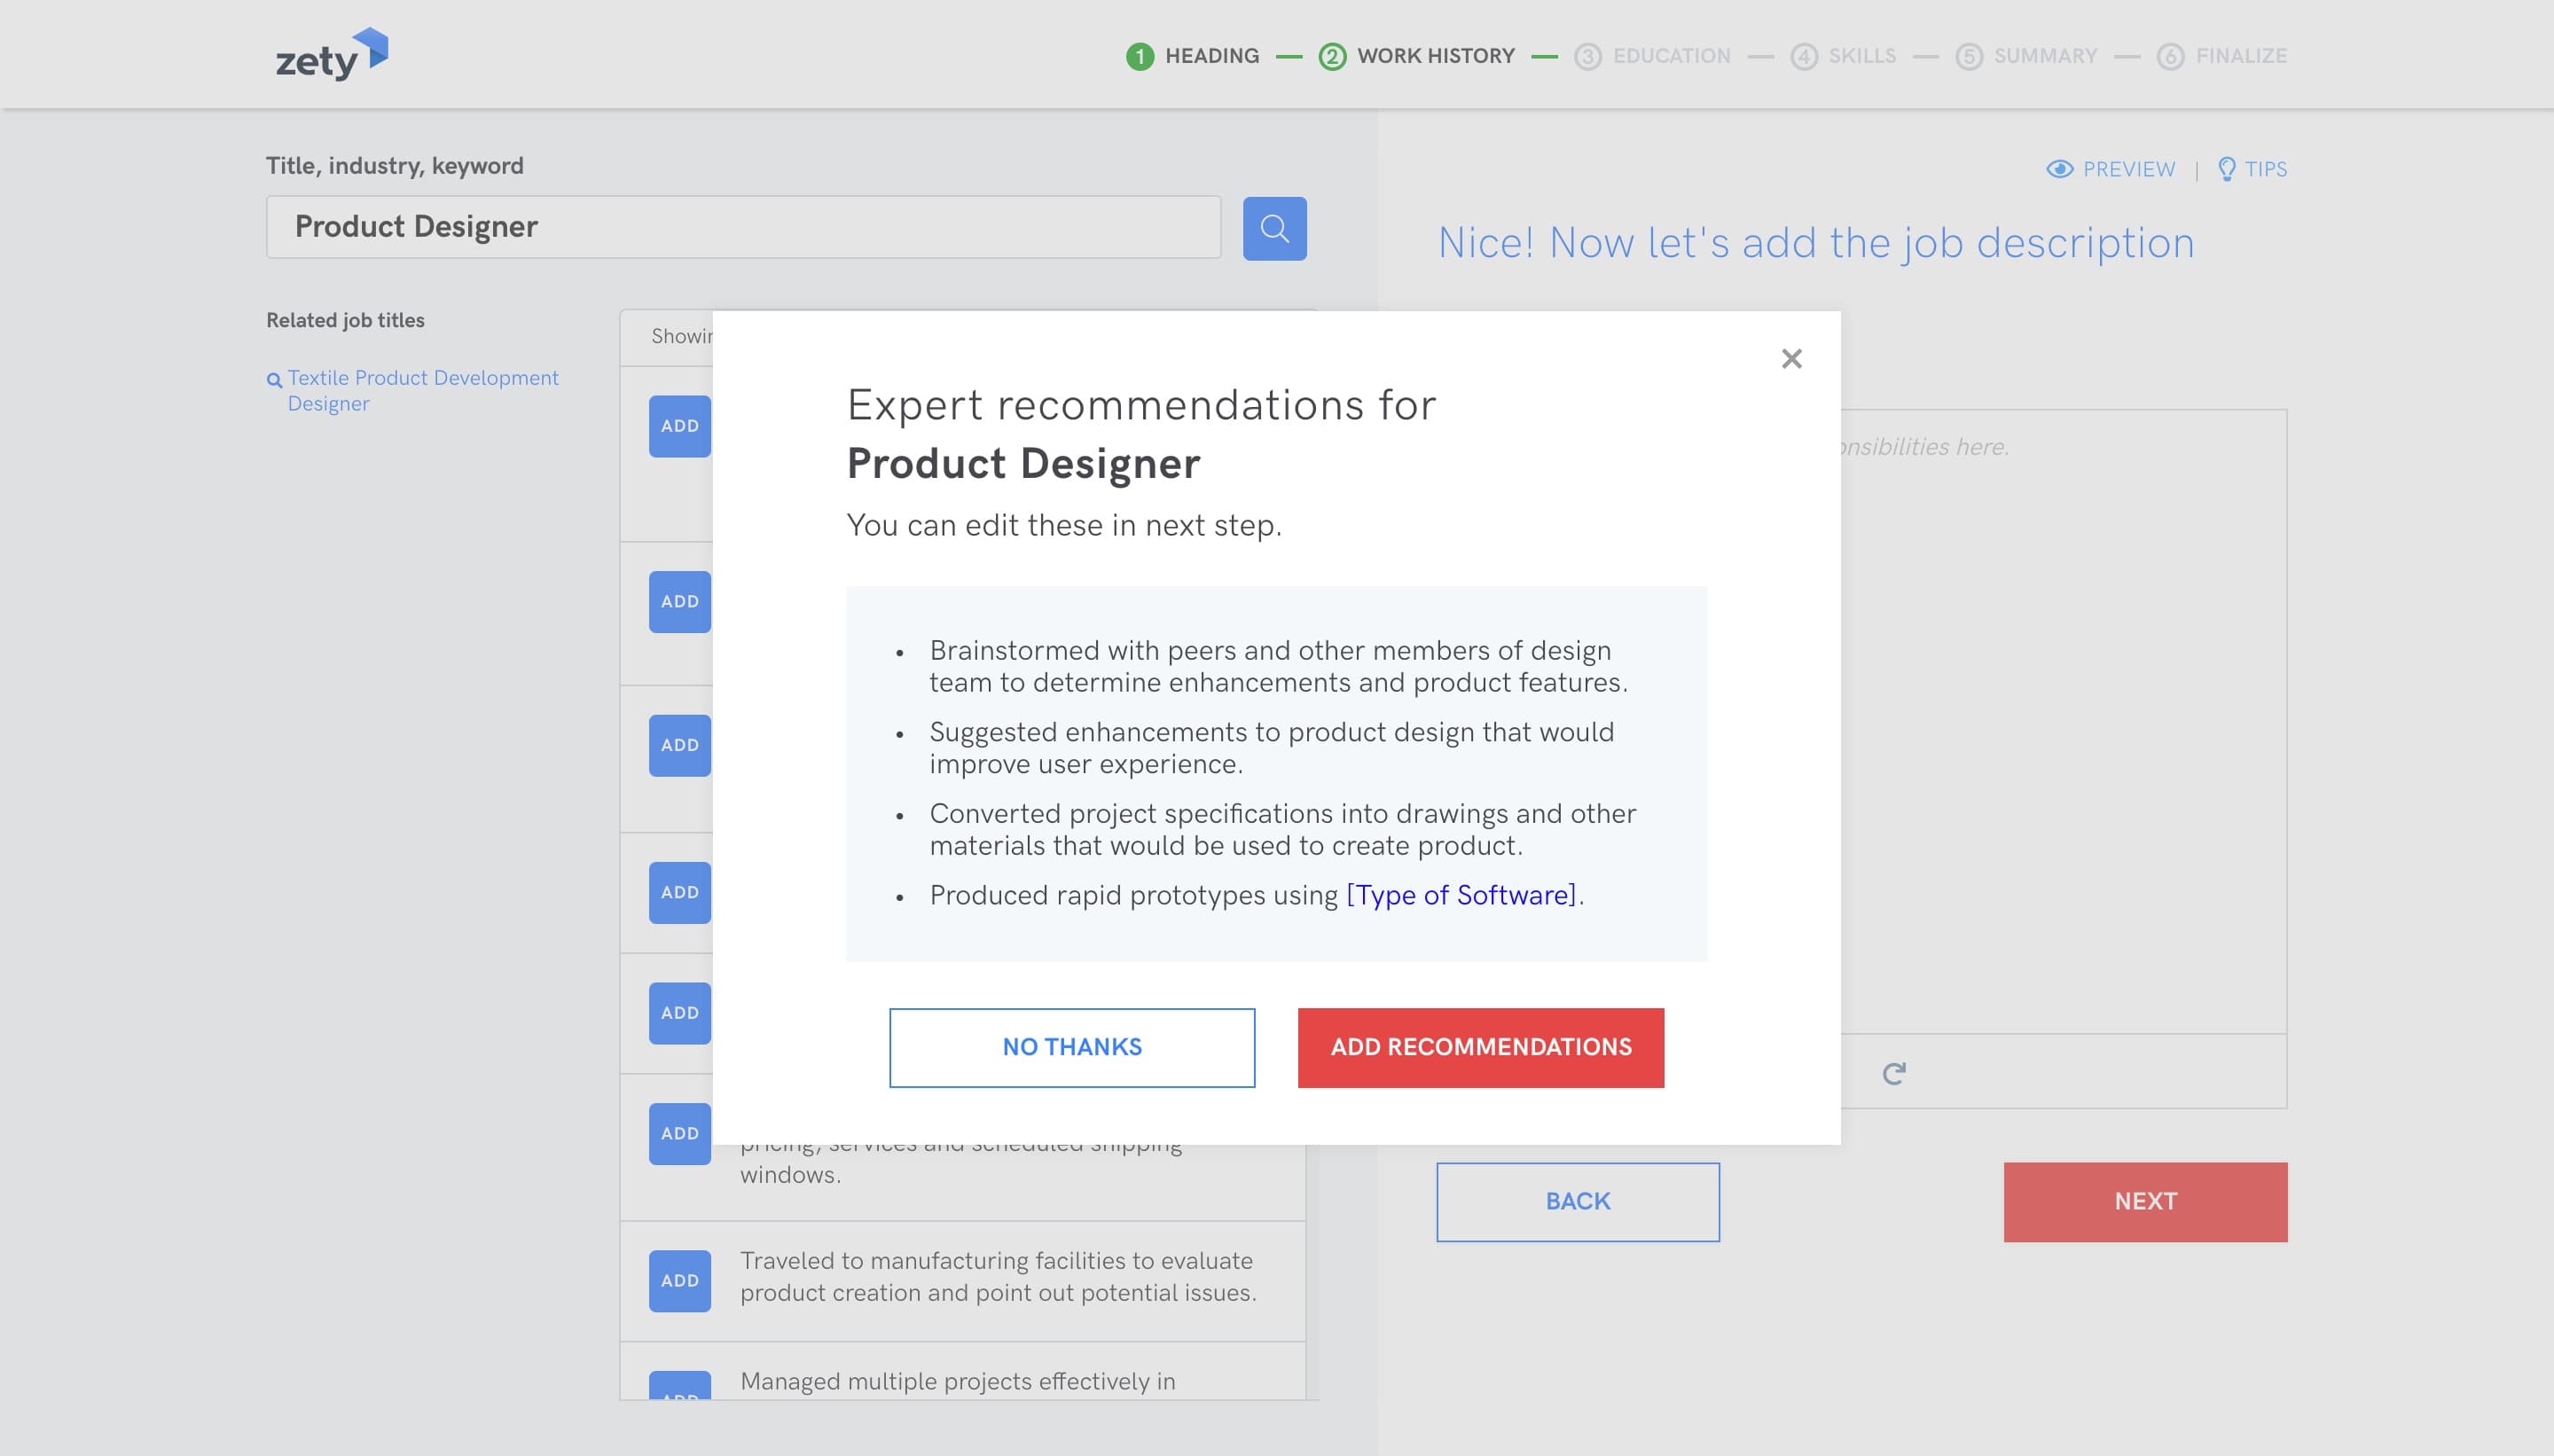Click the redo arrow icon in the editor
Image resolution: width=2554 pixels, height=1456 pixels.
point(1893,1073)
